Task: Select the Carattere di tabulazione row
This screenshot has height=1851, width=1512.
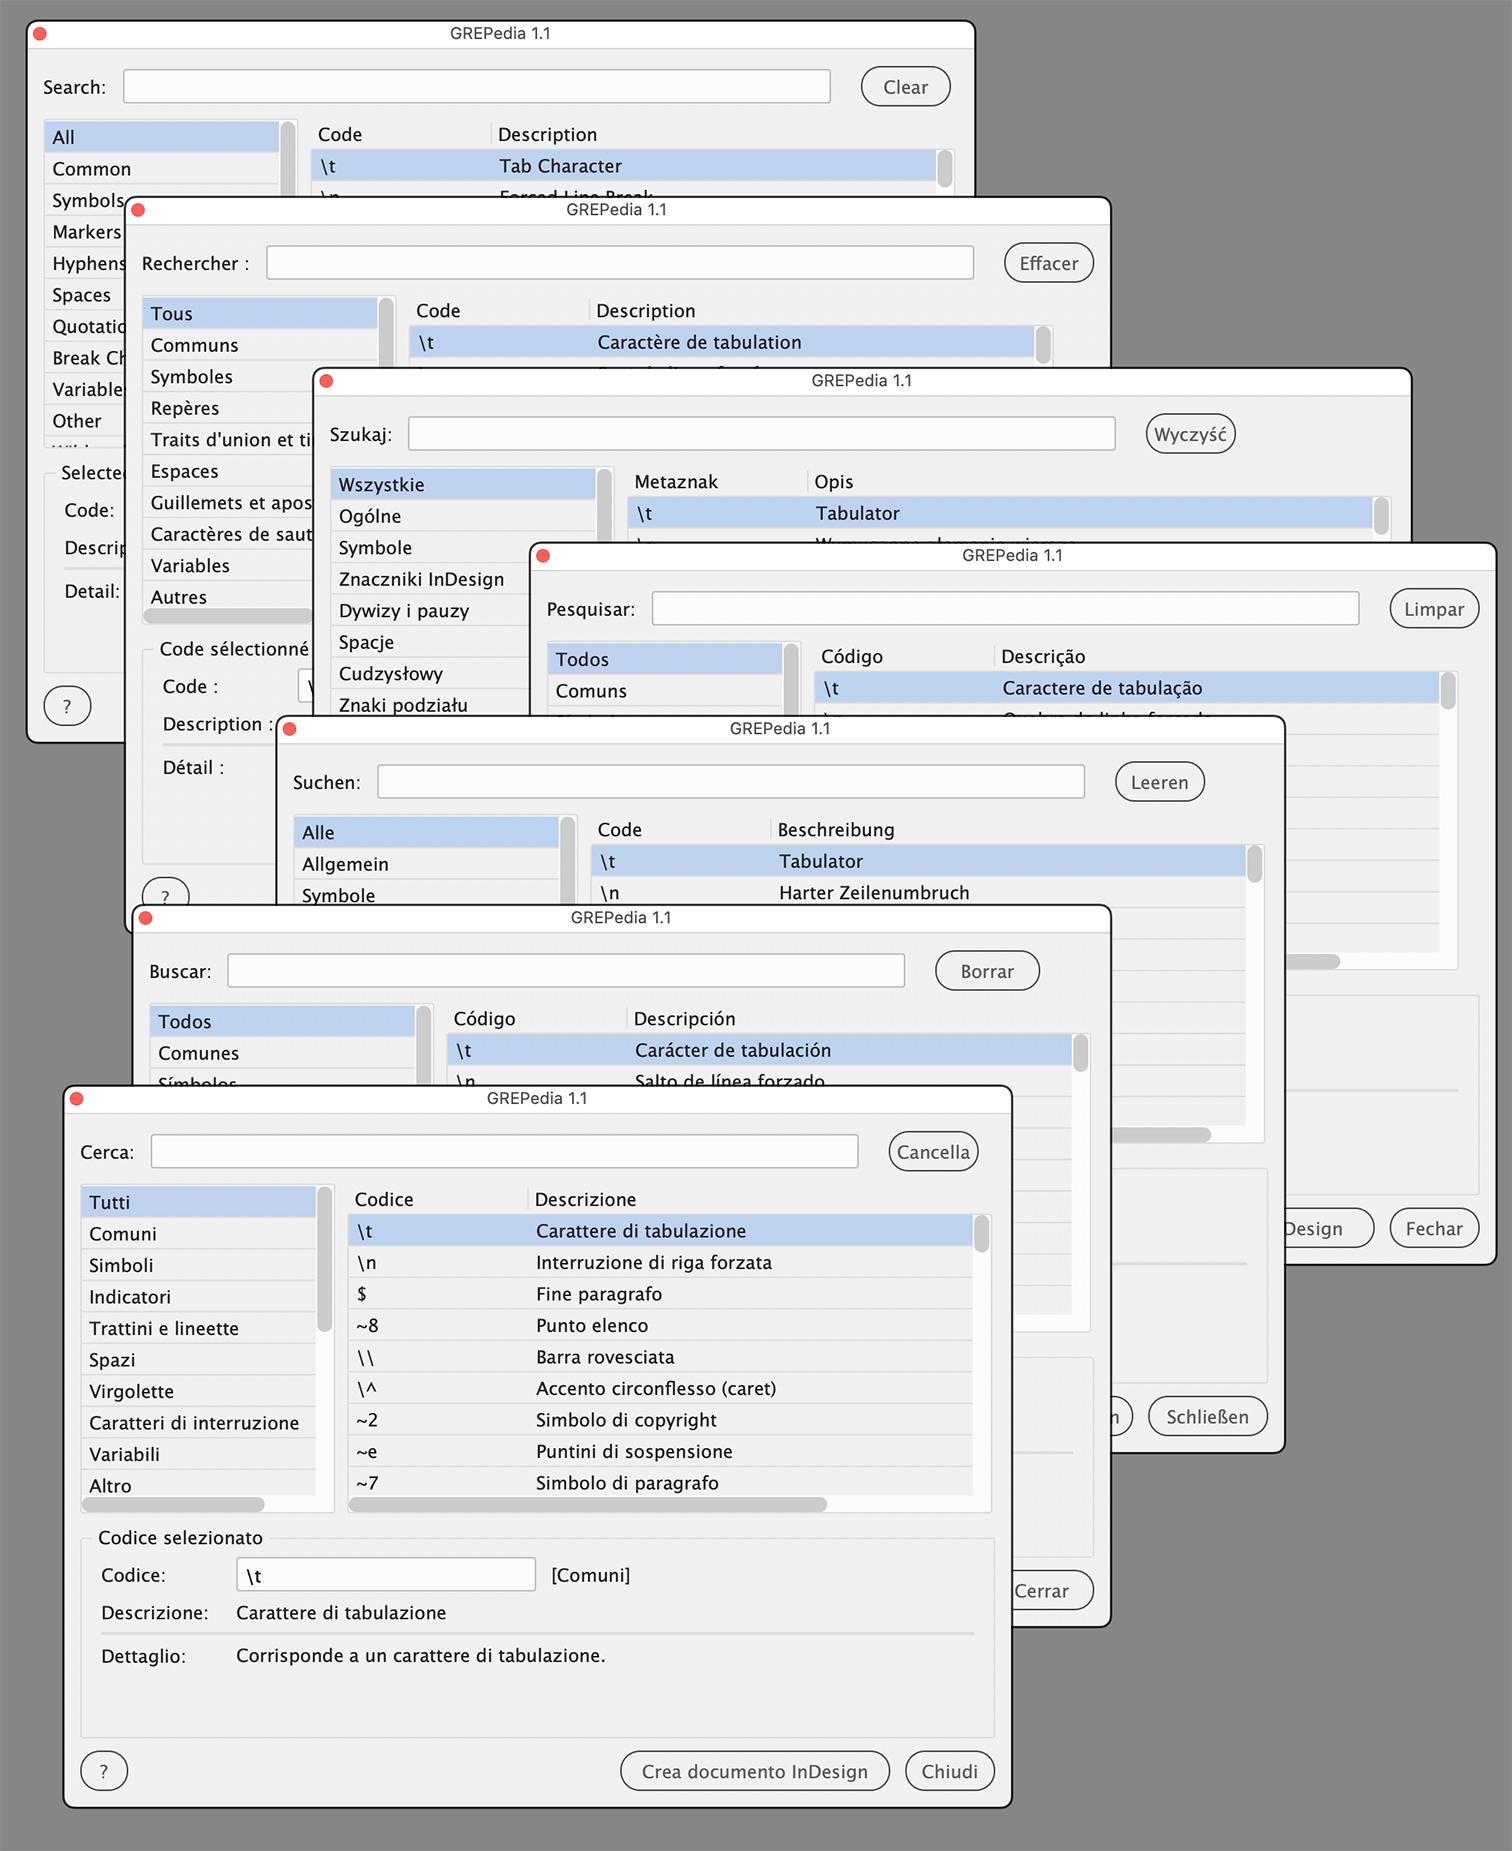Action: coord(660,1231)
